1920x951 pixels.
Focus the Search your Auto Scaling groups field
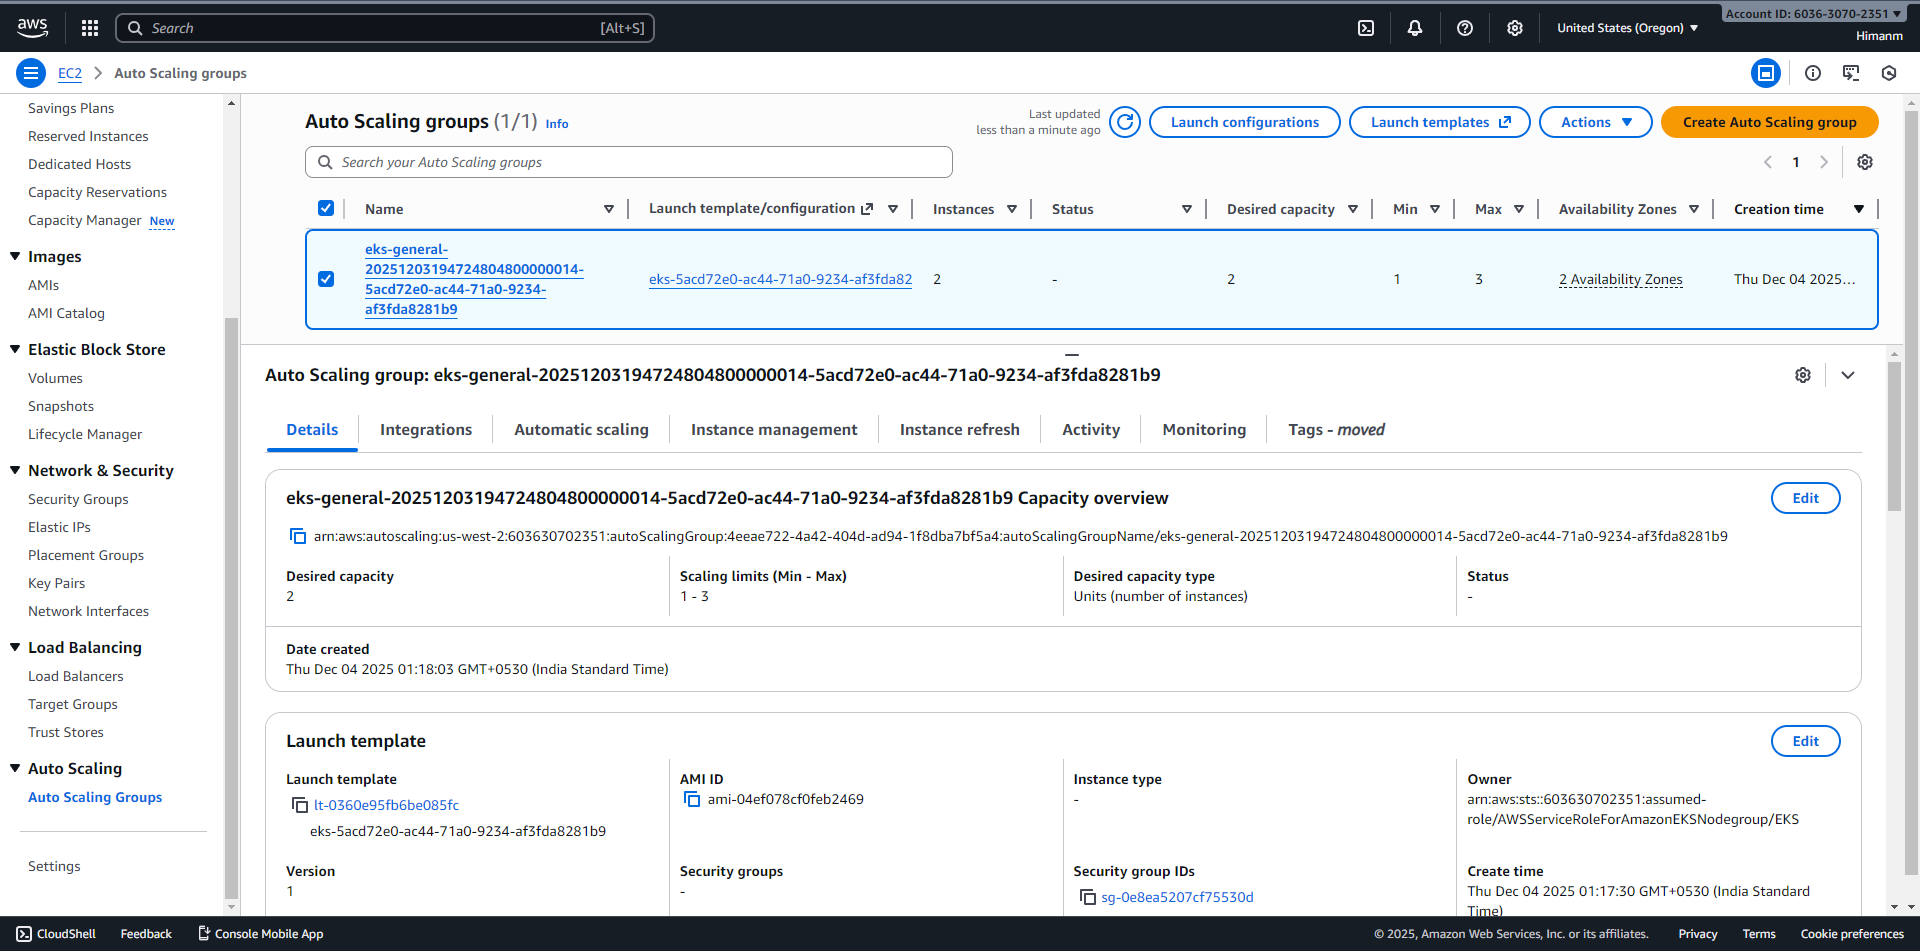640,162
